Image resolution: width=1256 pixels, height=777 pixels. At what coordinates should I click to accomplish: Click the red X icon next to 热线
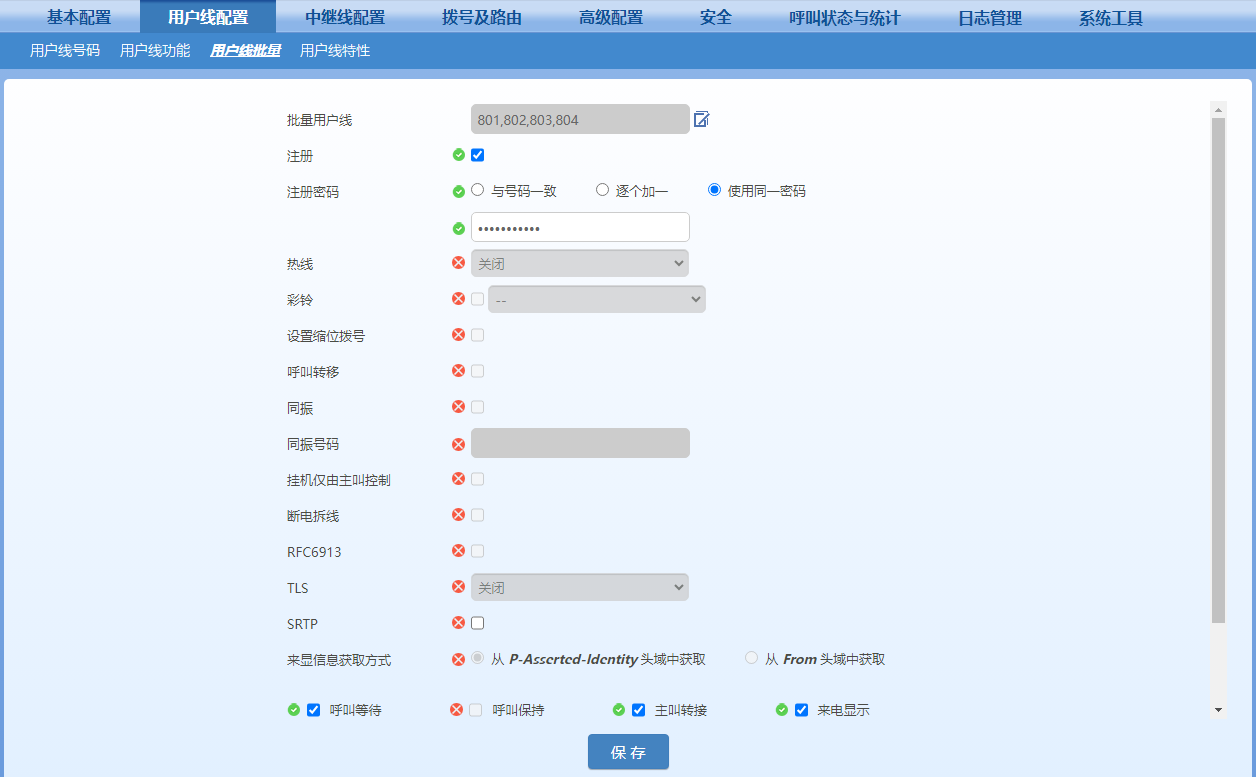pos(458,263)
